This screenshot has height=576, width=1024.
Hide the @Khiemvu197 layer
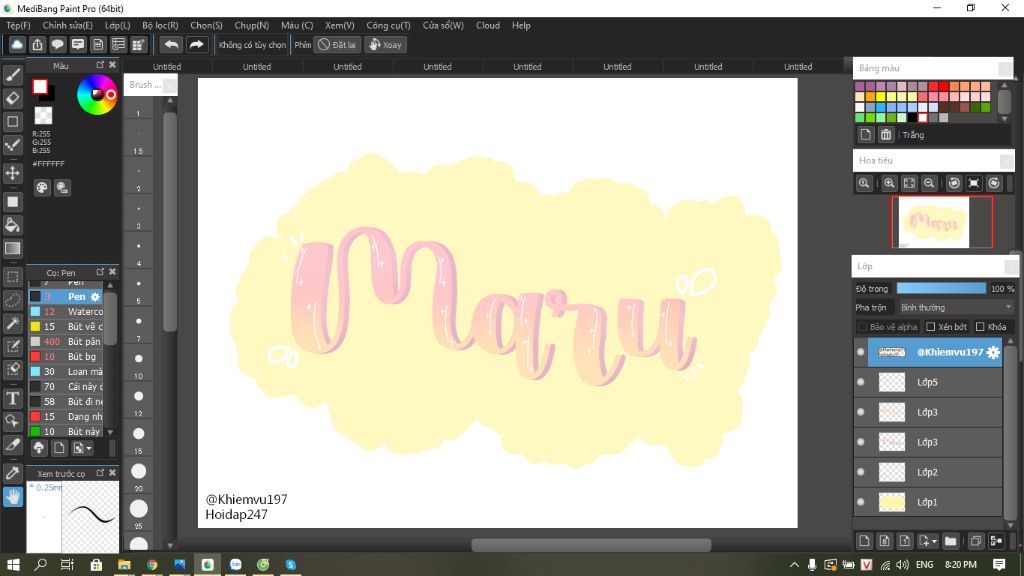pyautogui.click(x=861, y=352)
